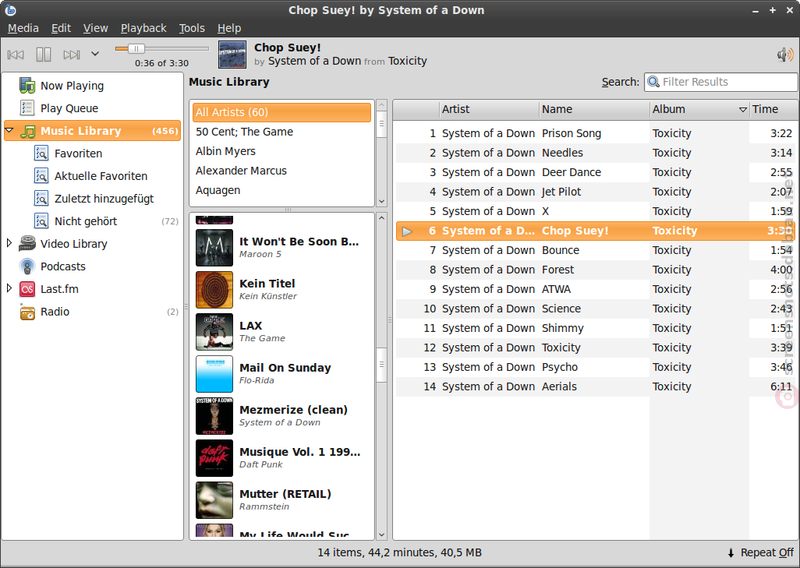Select LAX album cover by The Game
This screenshot has width=800, height=568.
pos(214,332)
